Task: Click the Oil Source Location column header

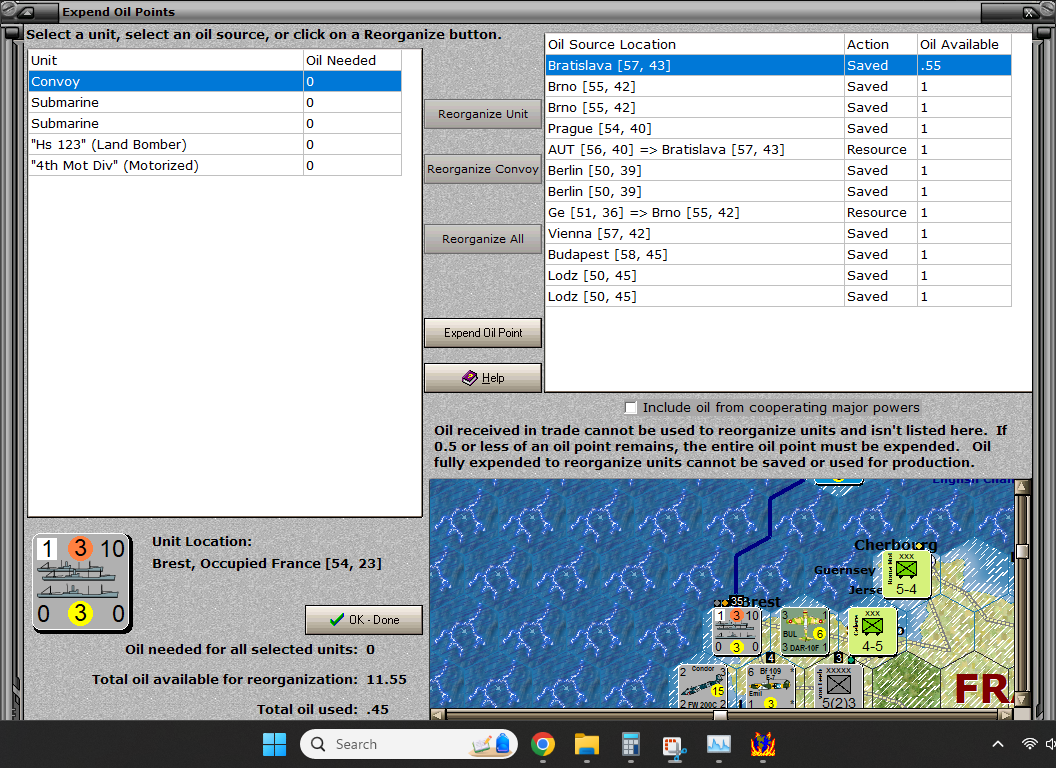Action: coord(694,44)
